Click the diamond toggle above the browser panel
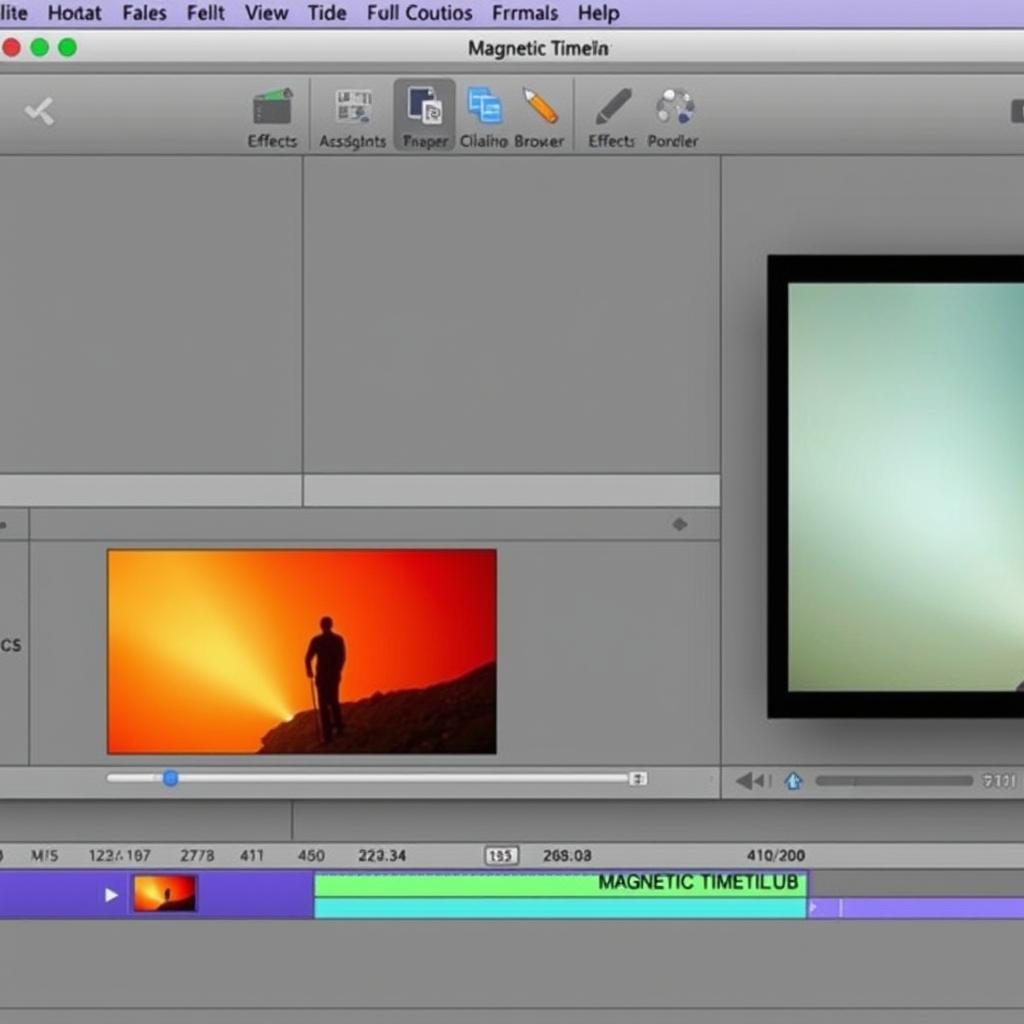 point(681,523)
